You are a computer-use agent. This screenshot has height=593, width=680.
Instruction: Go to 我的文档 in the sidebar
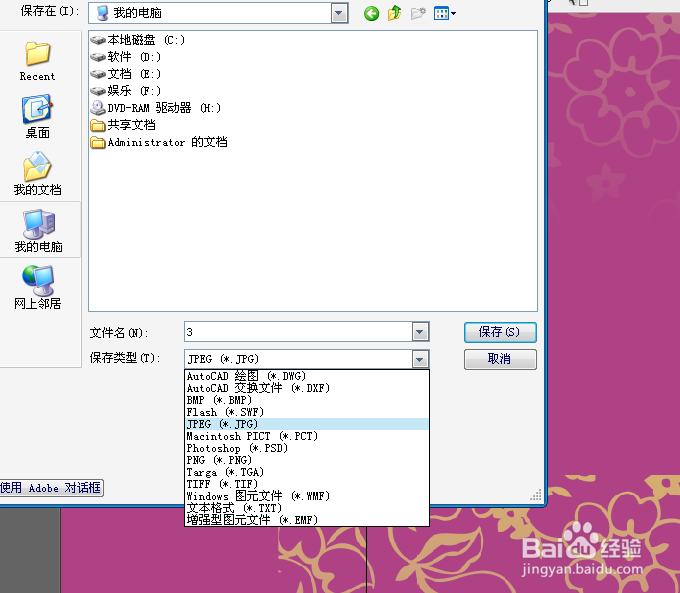[x=37, y=174]
